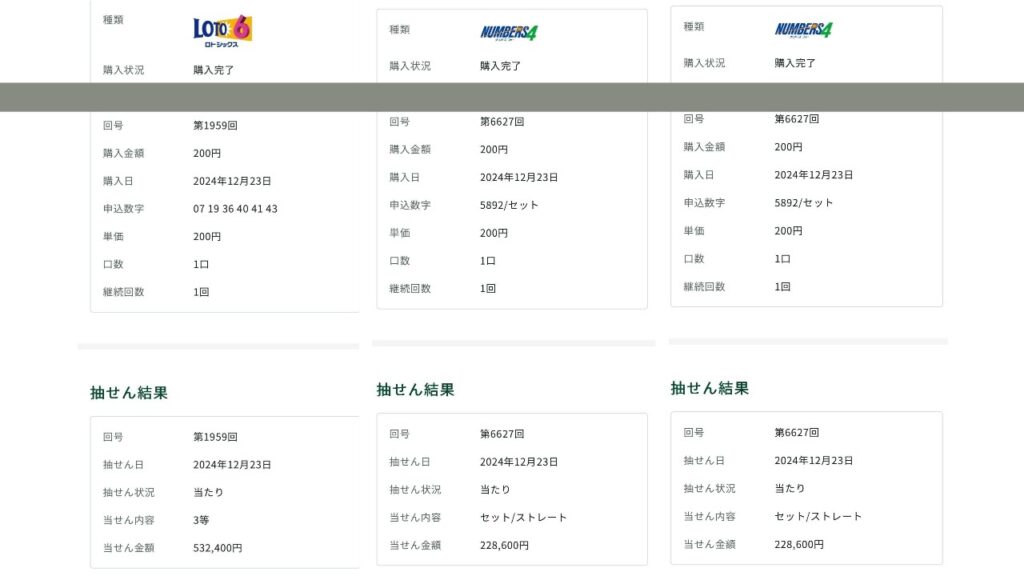The height and width of the screenshot is (576, 1024).
Task: Select the 3等 prize rank value
Action: [201, 520]
